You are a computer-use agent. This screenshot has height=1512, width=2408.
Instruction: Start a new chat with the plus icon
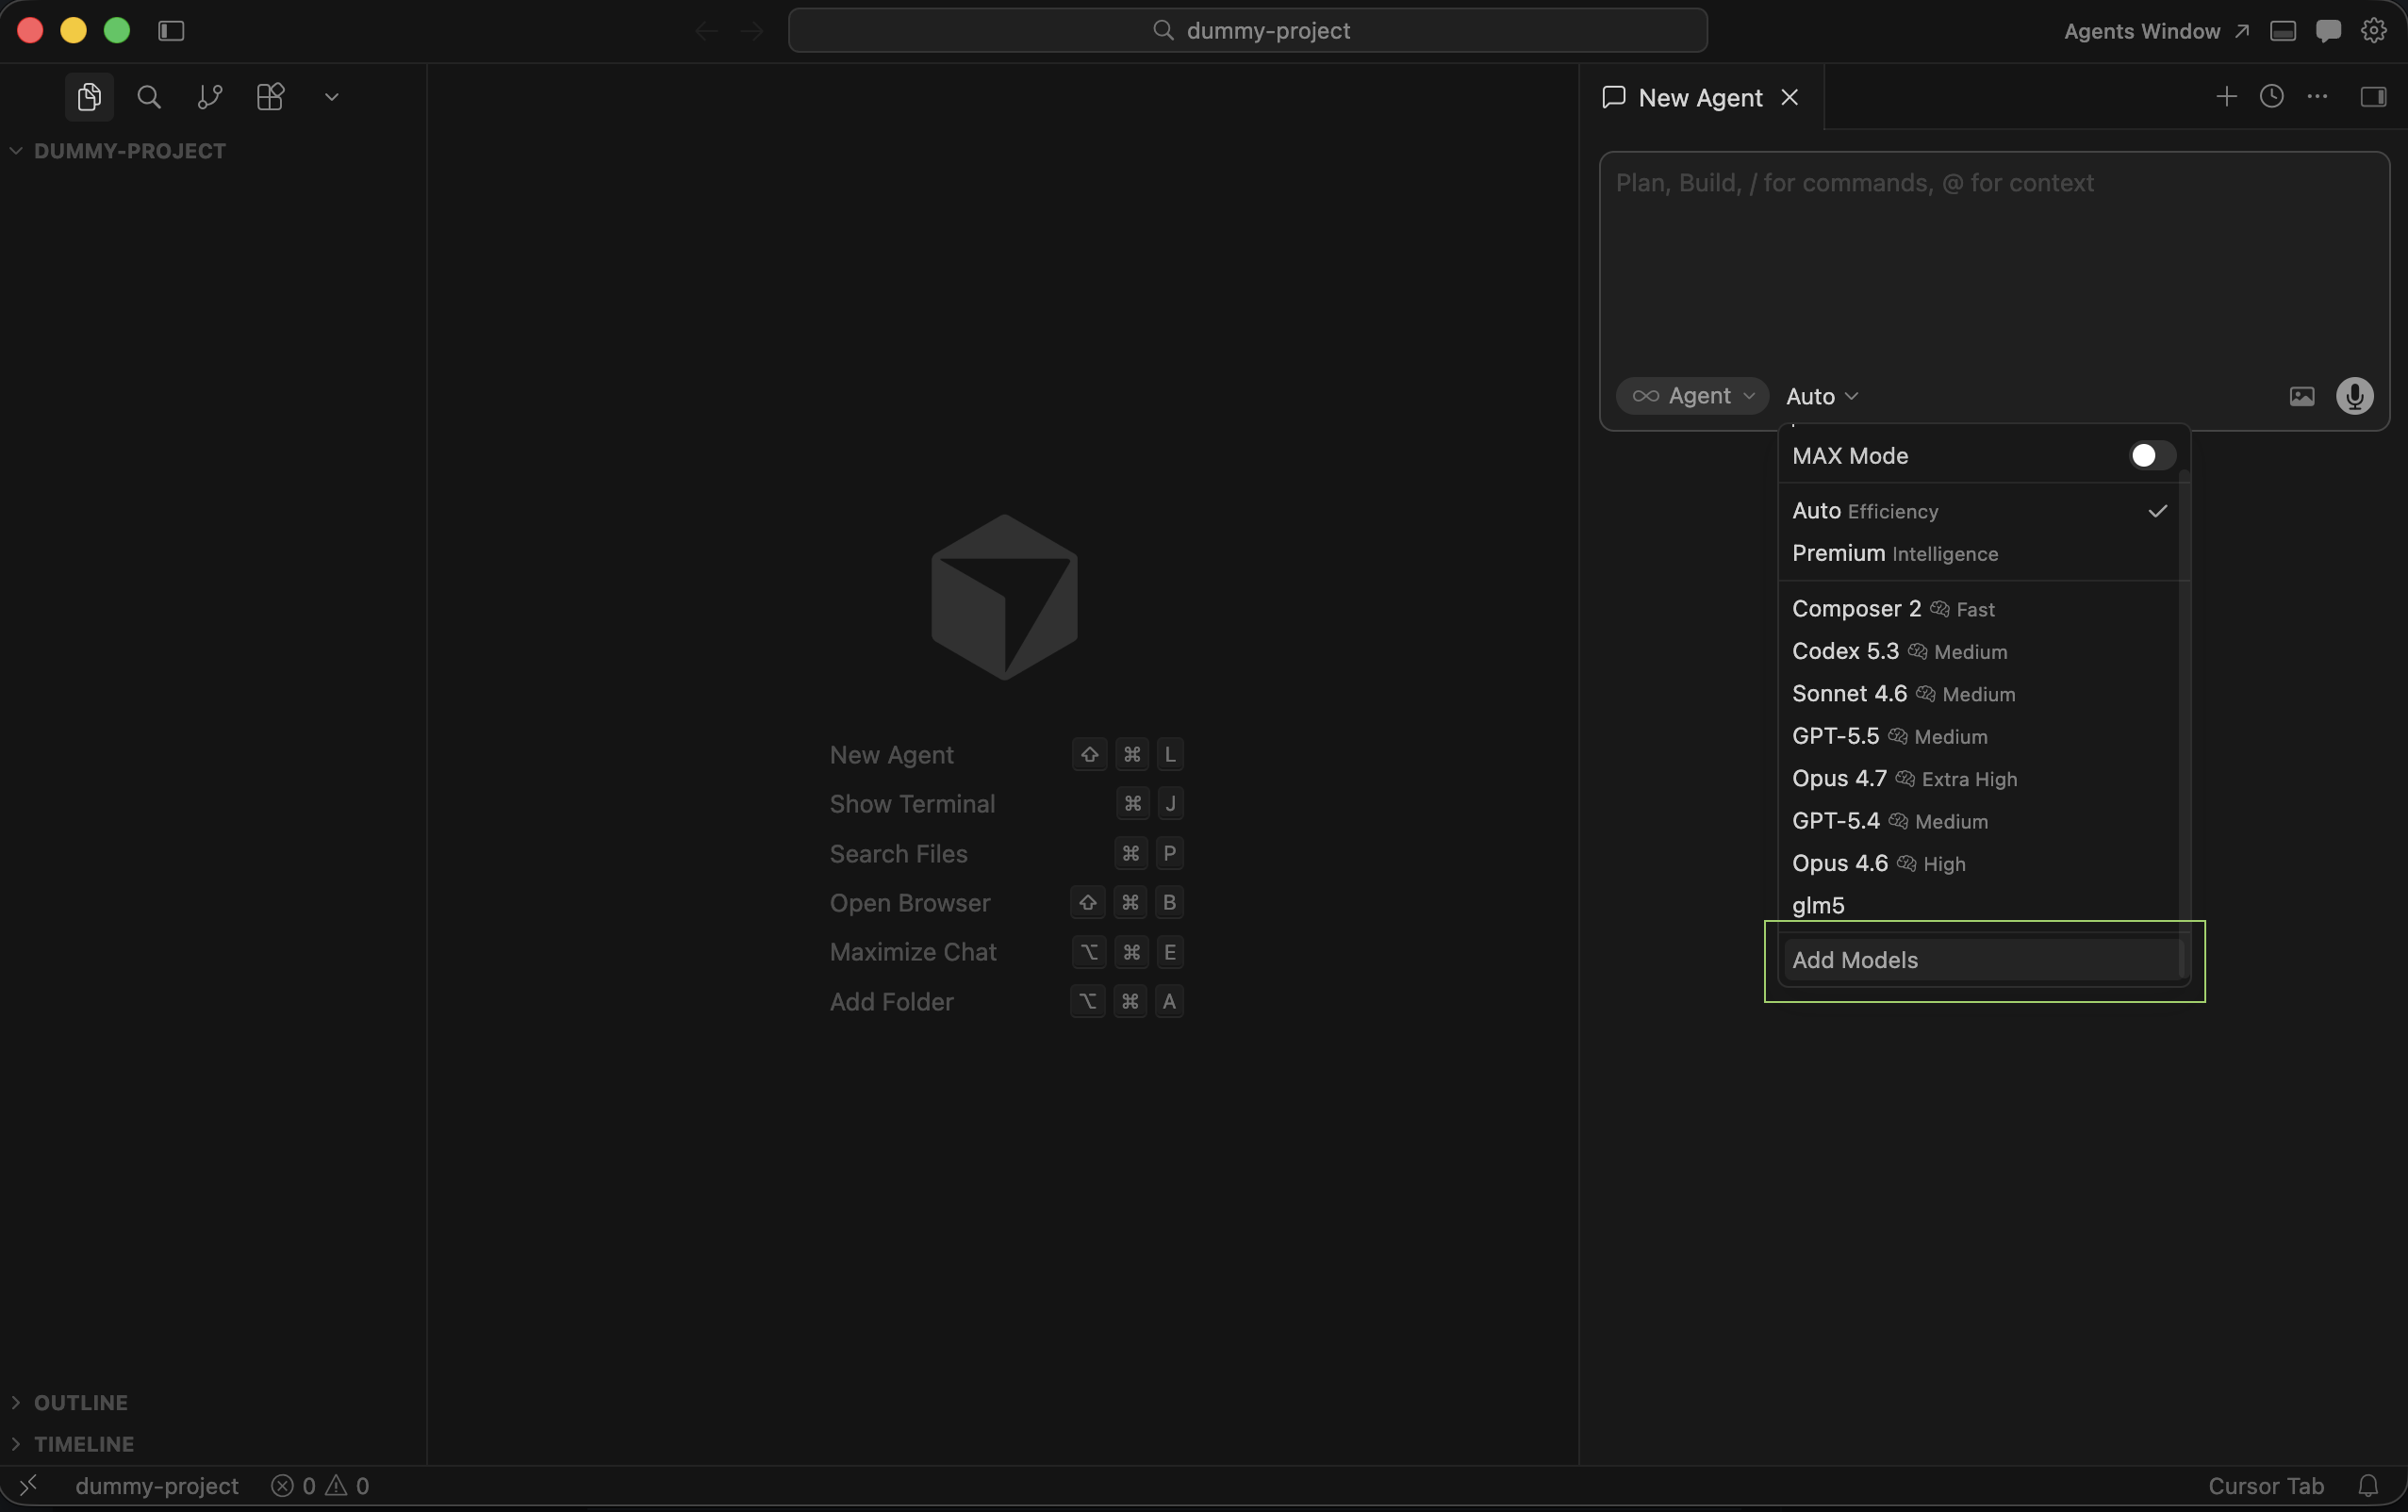click(2226, 96)
